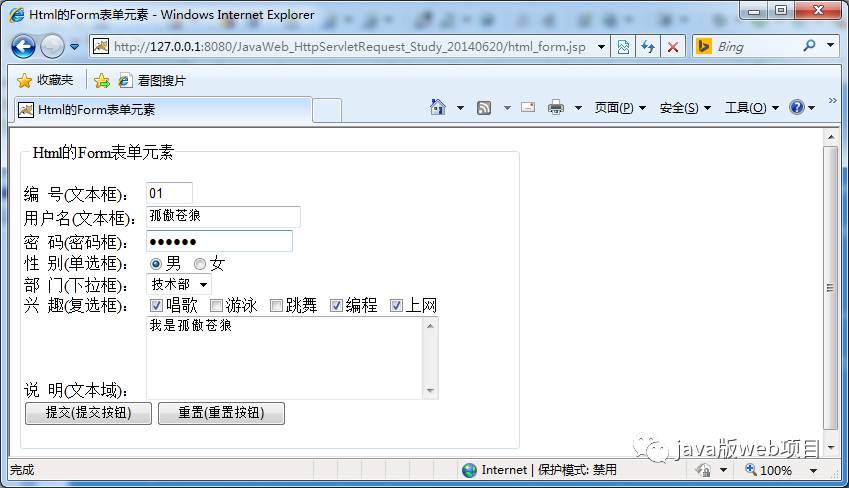
Task: Uncheck the 唱歌 checkbox
Action: tap(156, 305)
